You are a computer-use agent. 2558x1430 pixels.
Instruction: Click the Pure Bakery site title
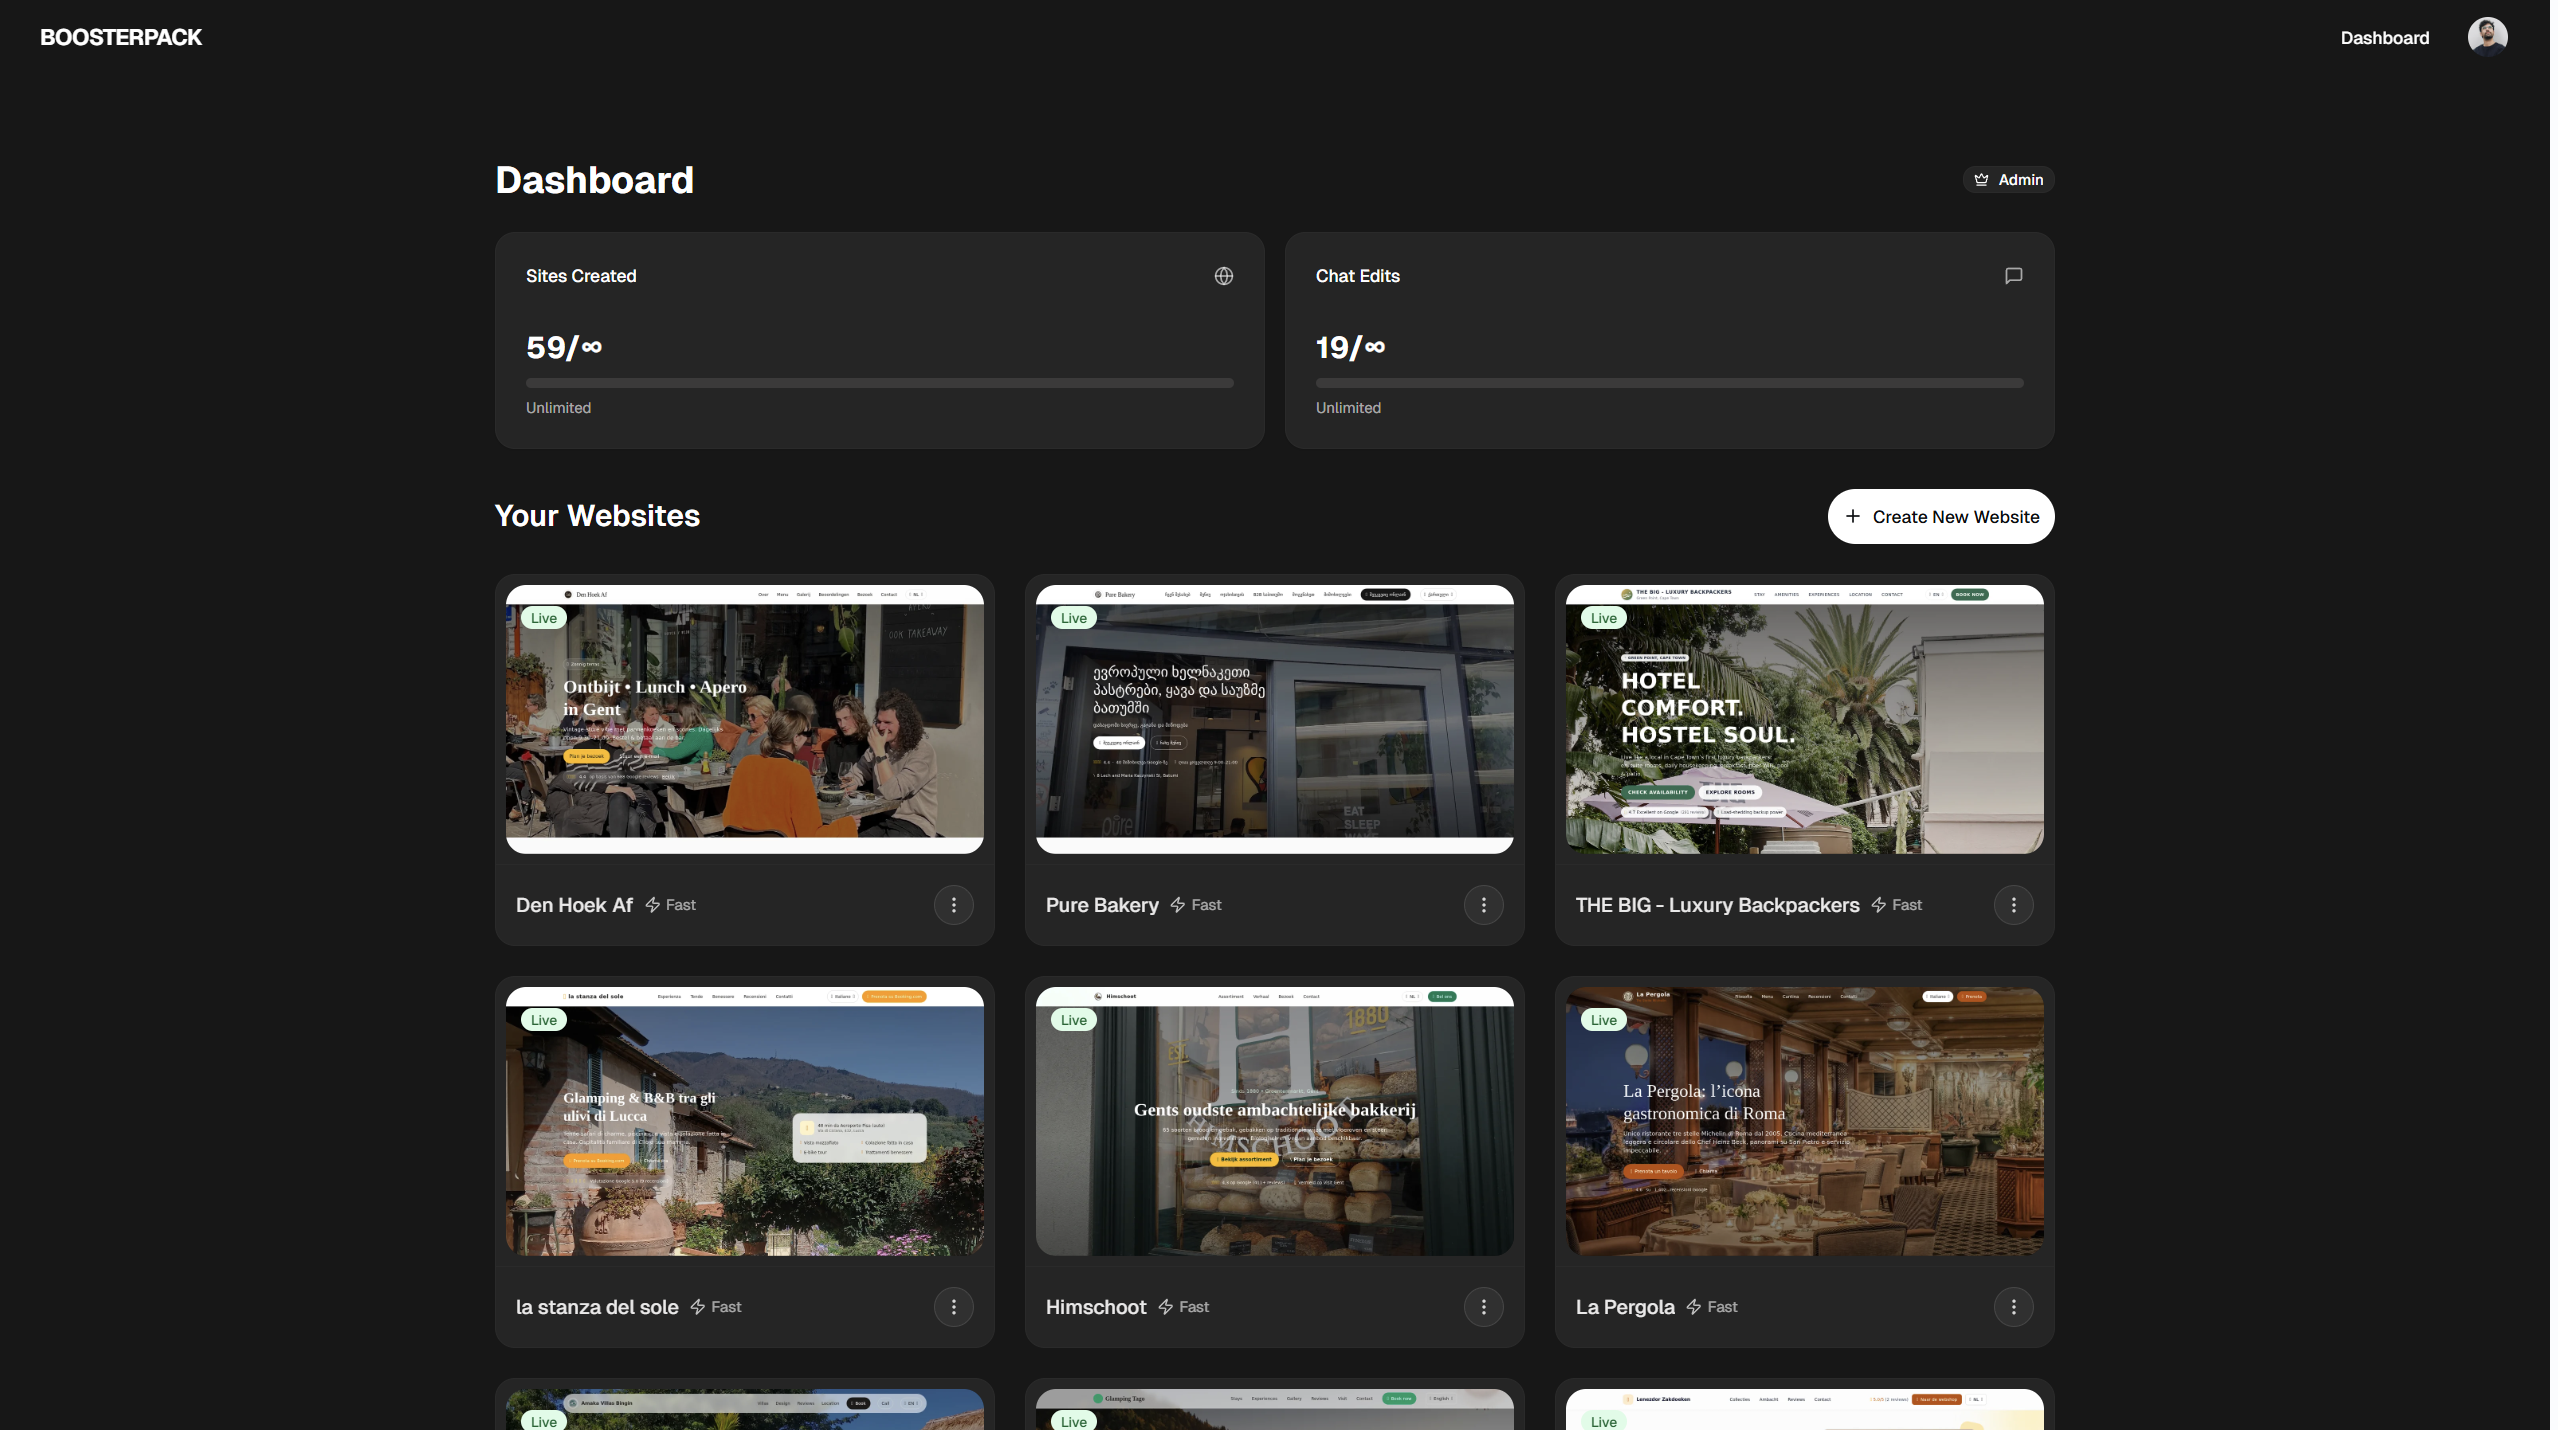coord(1102,905)
